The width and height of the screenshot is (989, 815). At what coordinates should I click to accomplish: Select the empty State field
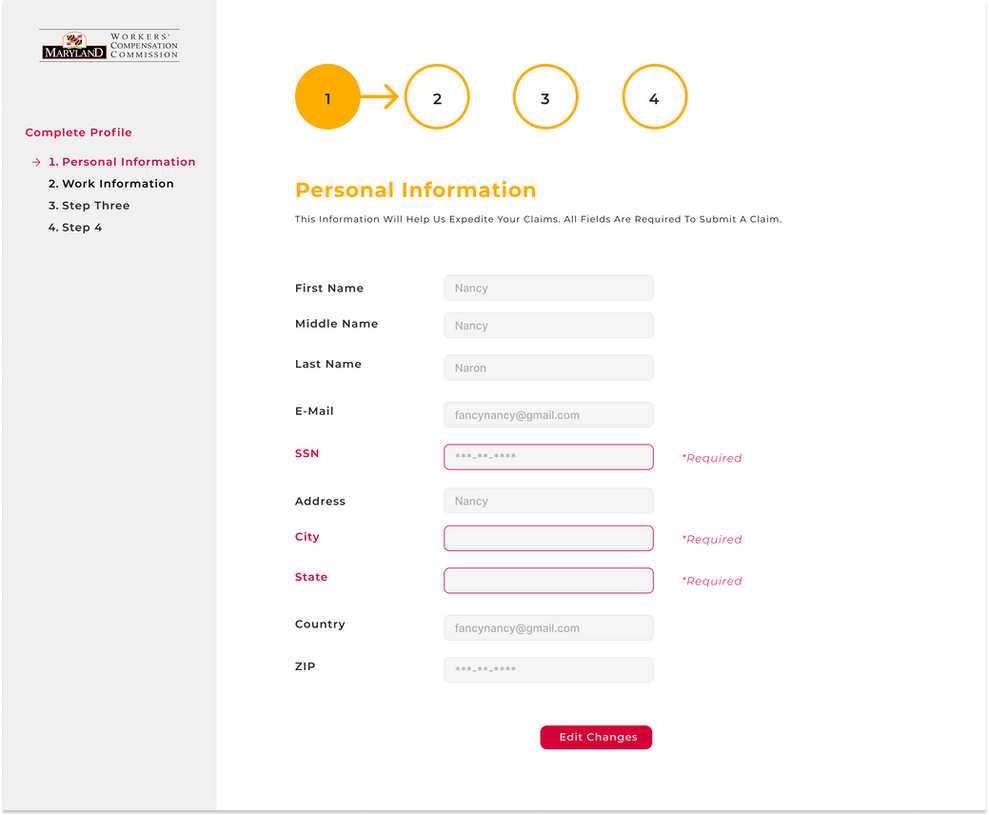click(548, 580)
